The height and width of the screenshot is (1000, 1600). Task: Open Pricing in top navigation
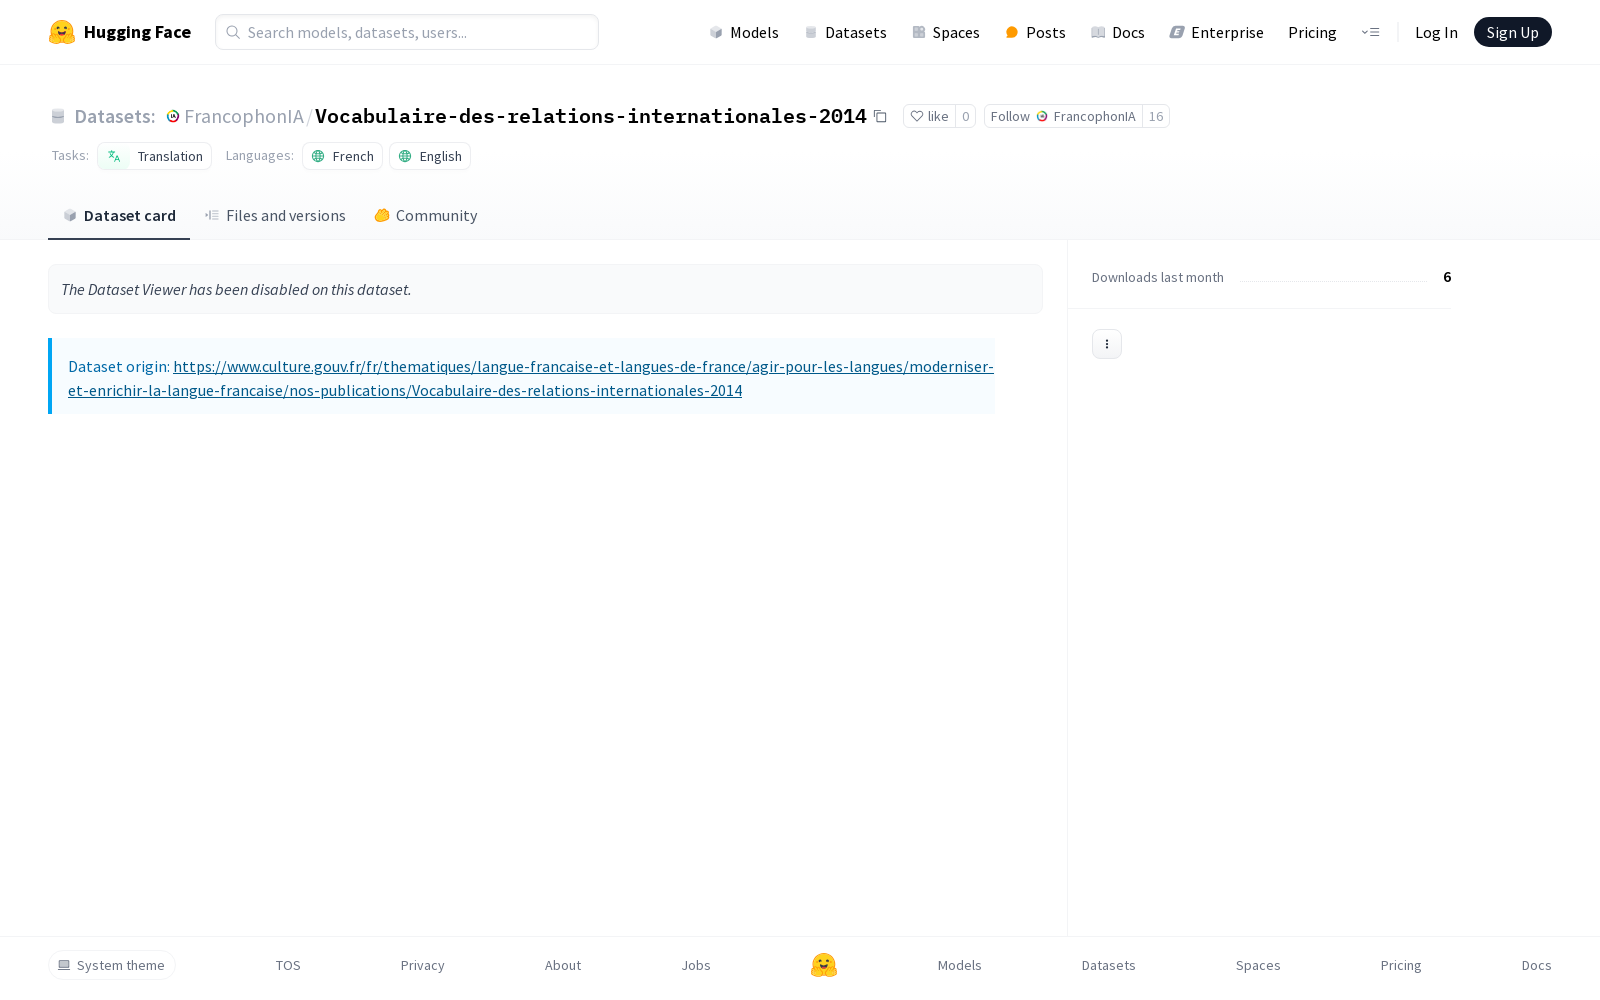coord(1312,32)
